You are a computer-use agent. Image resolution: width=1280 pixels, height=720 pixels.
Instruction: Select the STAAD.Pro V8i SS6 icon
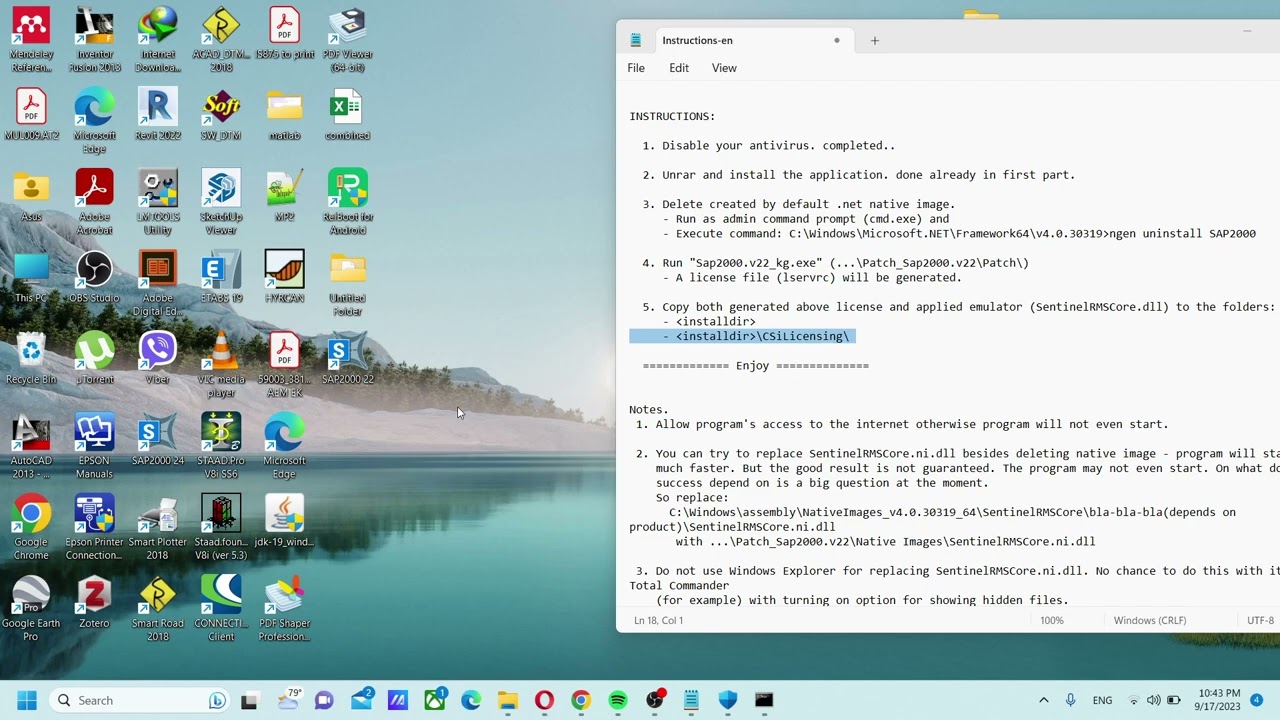click(221, 446)
